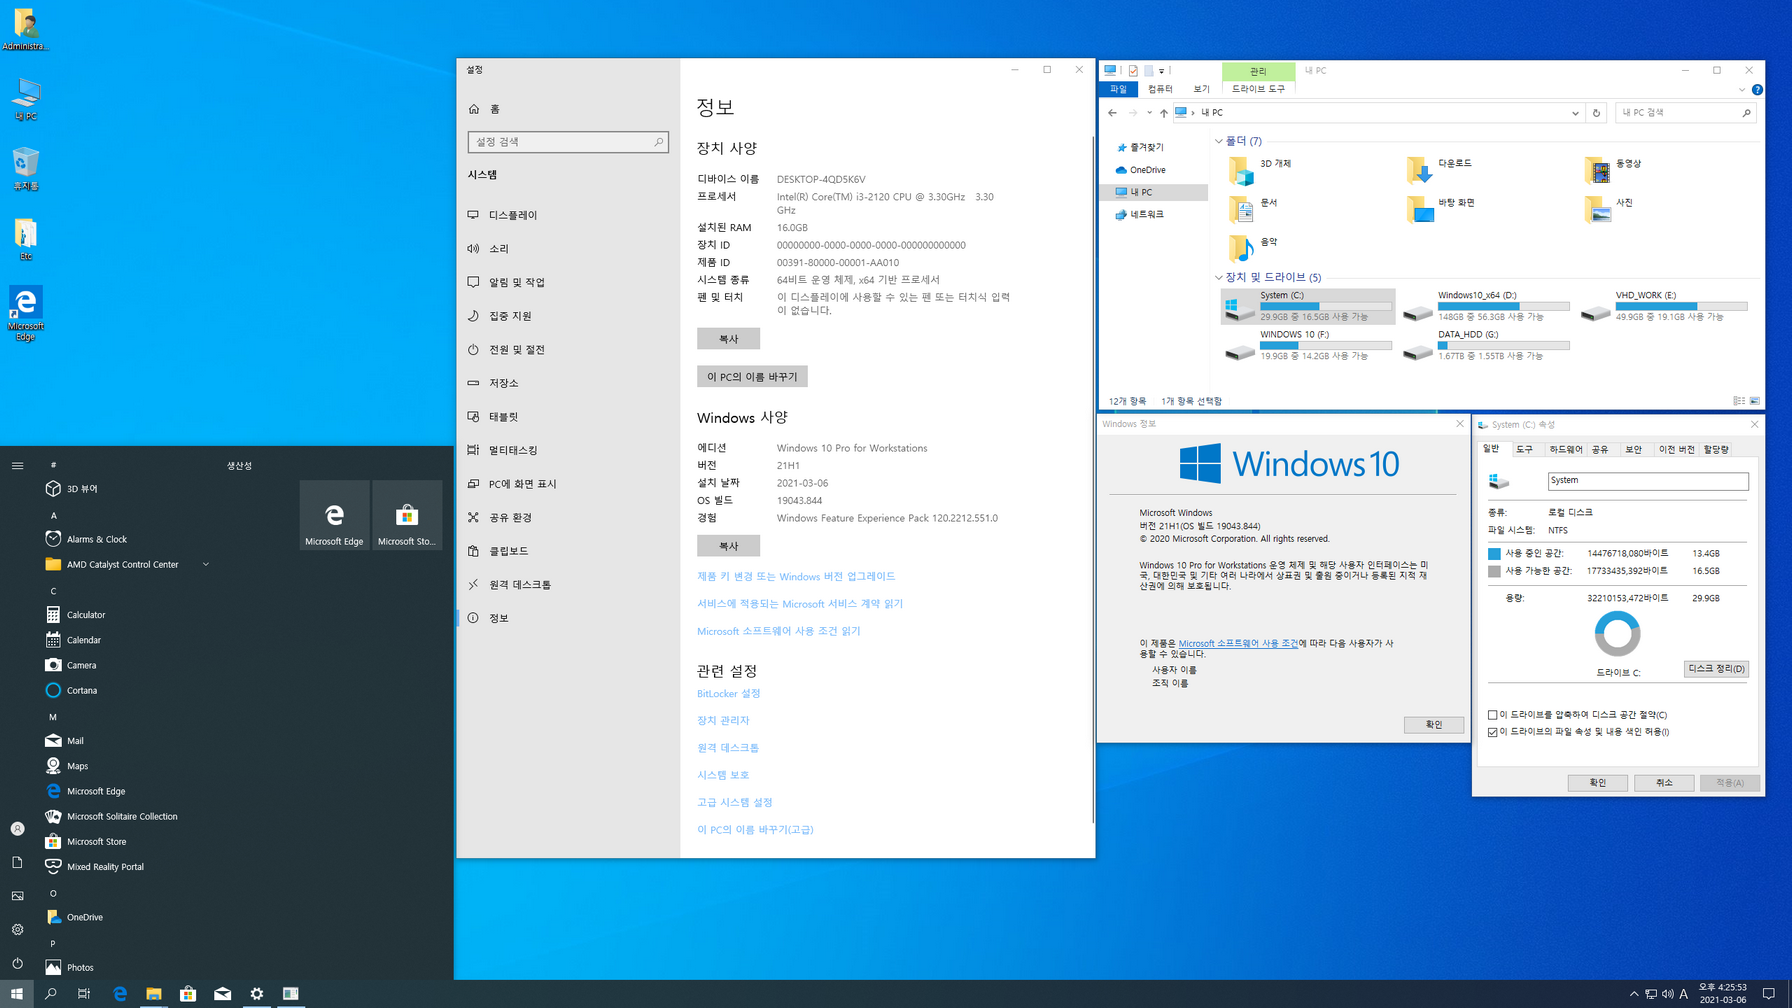Switch Explorer to large icons view
The image size is (1792, 1008).
coord(1754,401)
